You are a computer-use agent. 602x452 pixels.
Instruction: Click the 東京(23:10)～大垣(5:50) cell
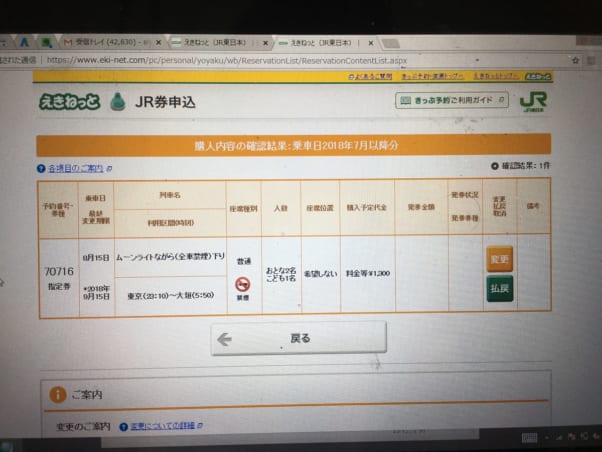[x=171, y=295]
